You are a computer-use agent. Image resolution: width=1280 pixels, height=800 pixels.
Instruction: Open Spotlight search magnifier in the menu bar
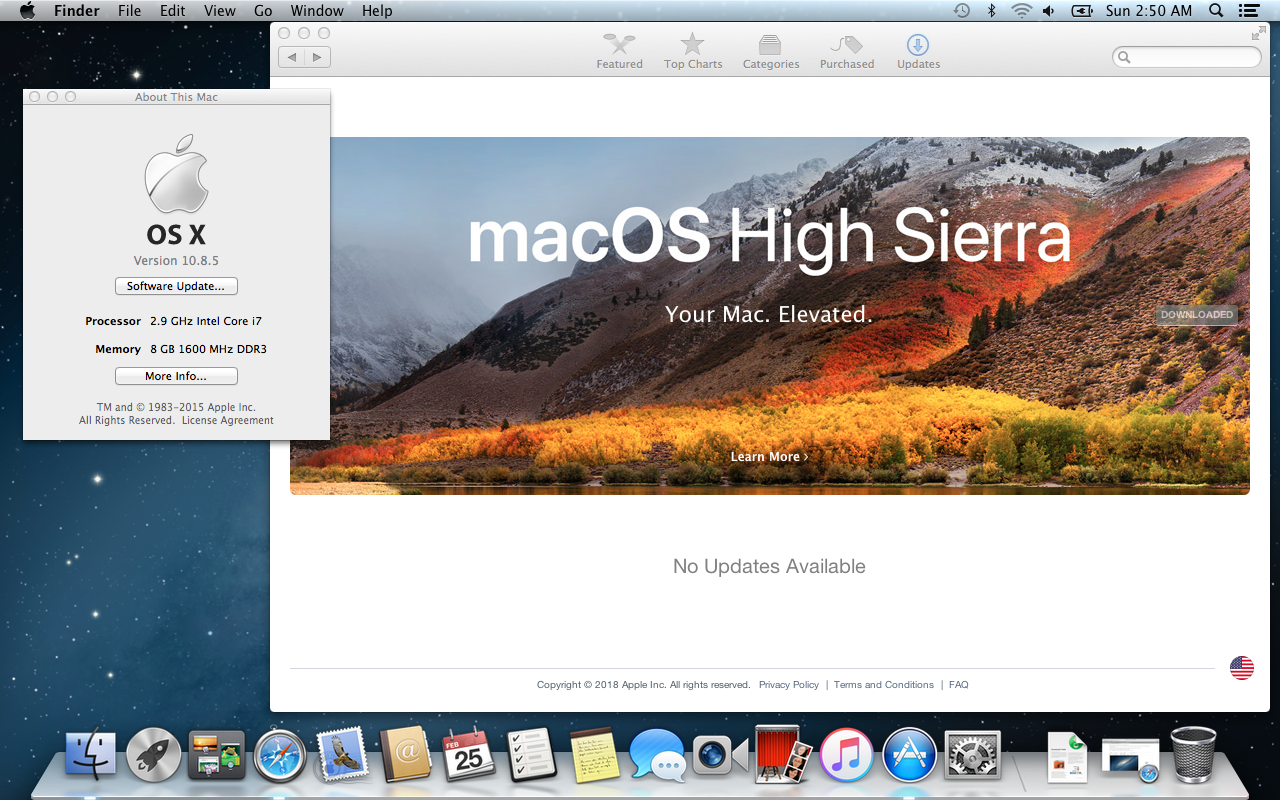[x=1216, y=11]
